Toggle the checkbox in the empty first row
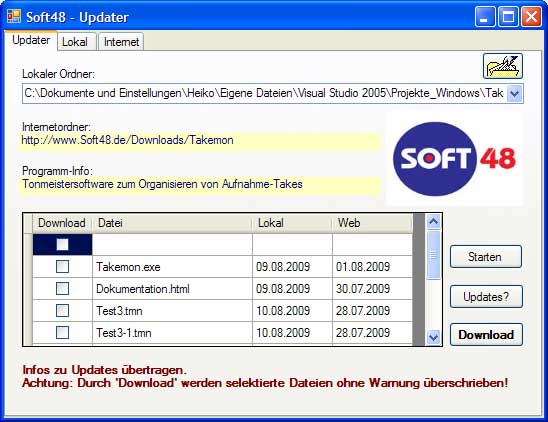Viewport: 548px width, 422px height. pos(62,244)
